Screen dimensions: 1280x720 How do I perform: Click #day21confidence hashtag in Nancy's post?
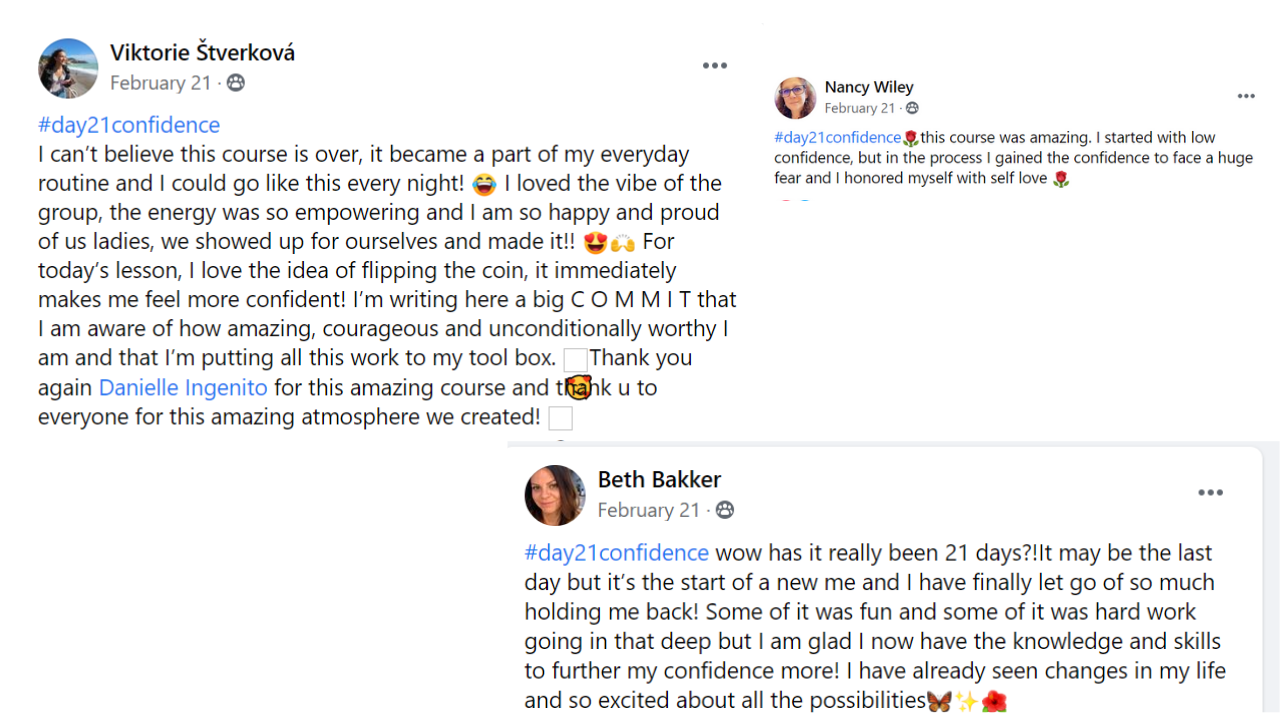tap(837, 138)
